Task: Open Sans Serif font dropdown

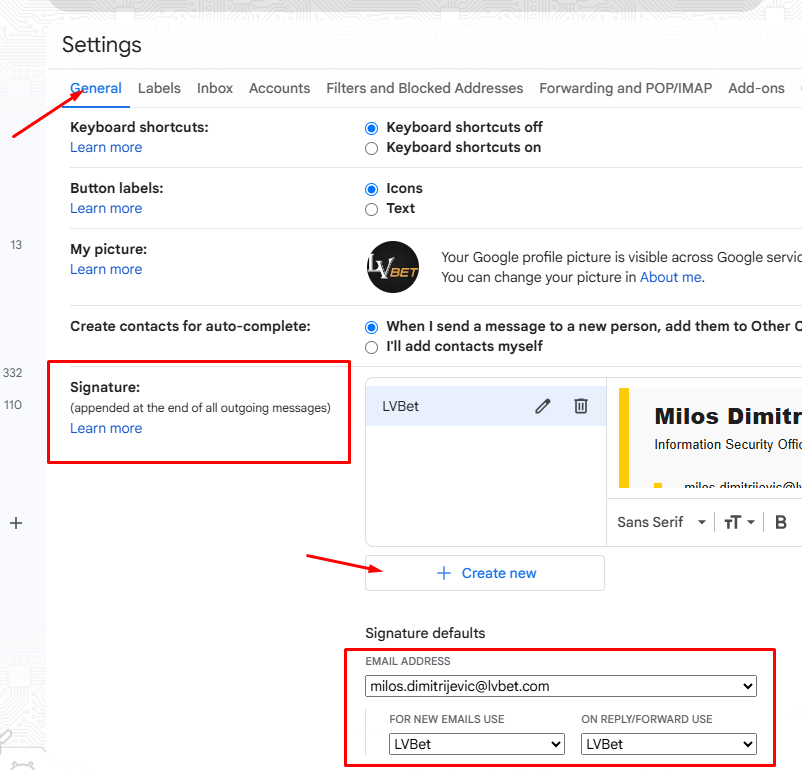Action: point(661,522)
